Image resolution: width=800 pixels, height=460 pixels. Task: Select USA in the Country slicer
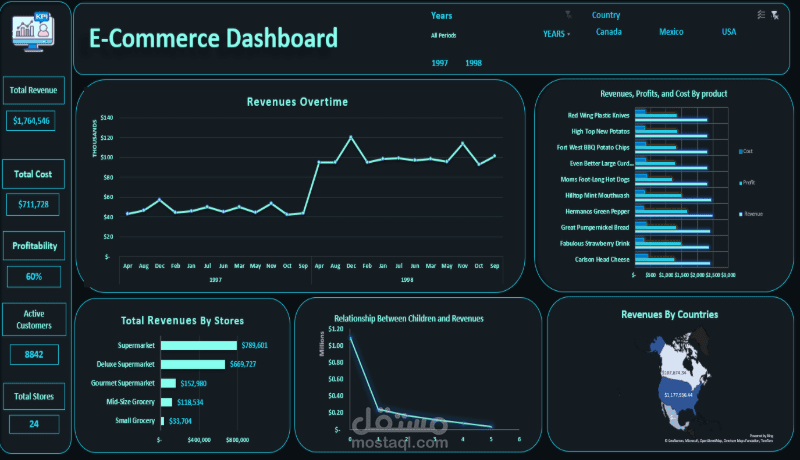[x=729, y=32]
